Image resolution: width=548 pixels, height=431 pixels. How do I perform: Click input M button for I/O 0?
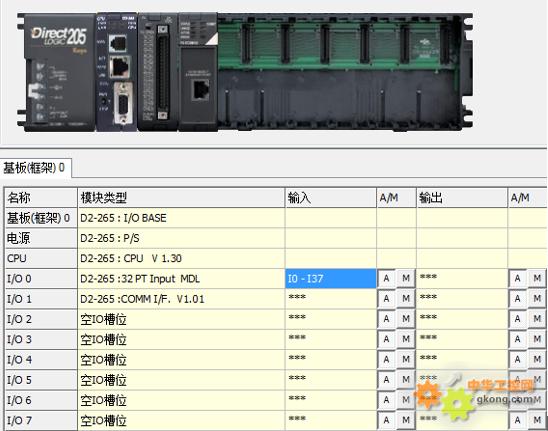tap(406, 279)
